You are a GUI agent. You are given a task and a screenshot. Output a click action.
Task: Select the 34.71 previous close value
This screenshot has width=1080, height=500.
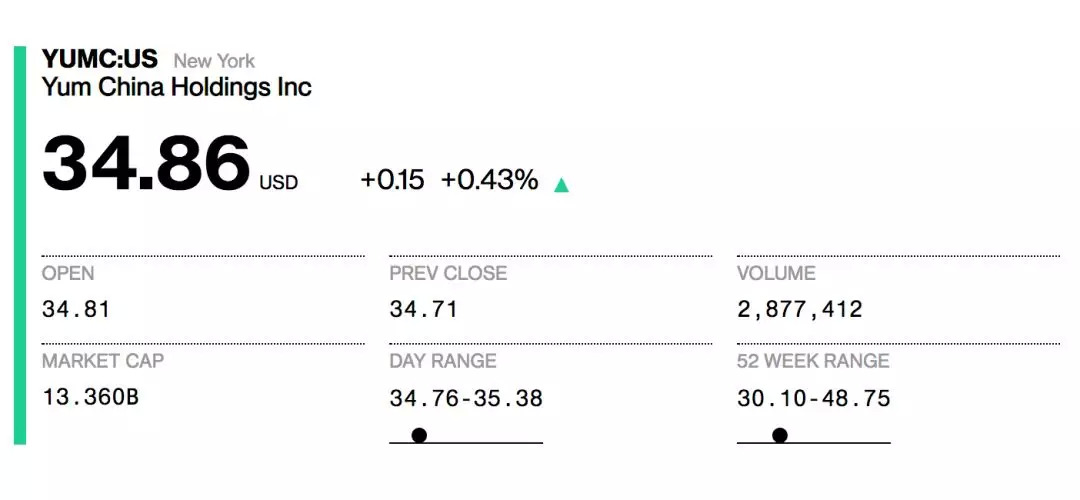(x=423, y=309)
